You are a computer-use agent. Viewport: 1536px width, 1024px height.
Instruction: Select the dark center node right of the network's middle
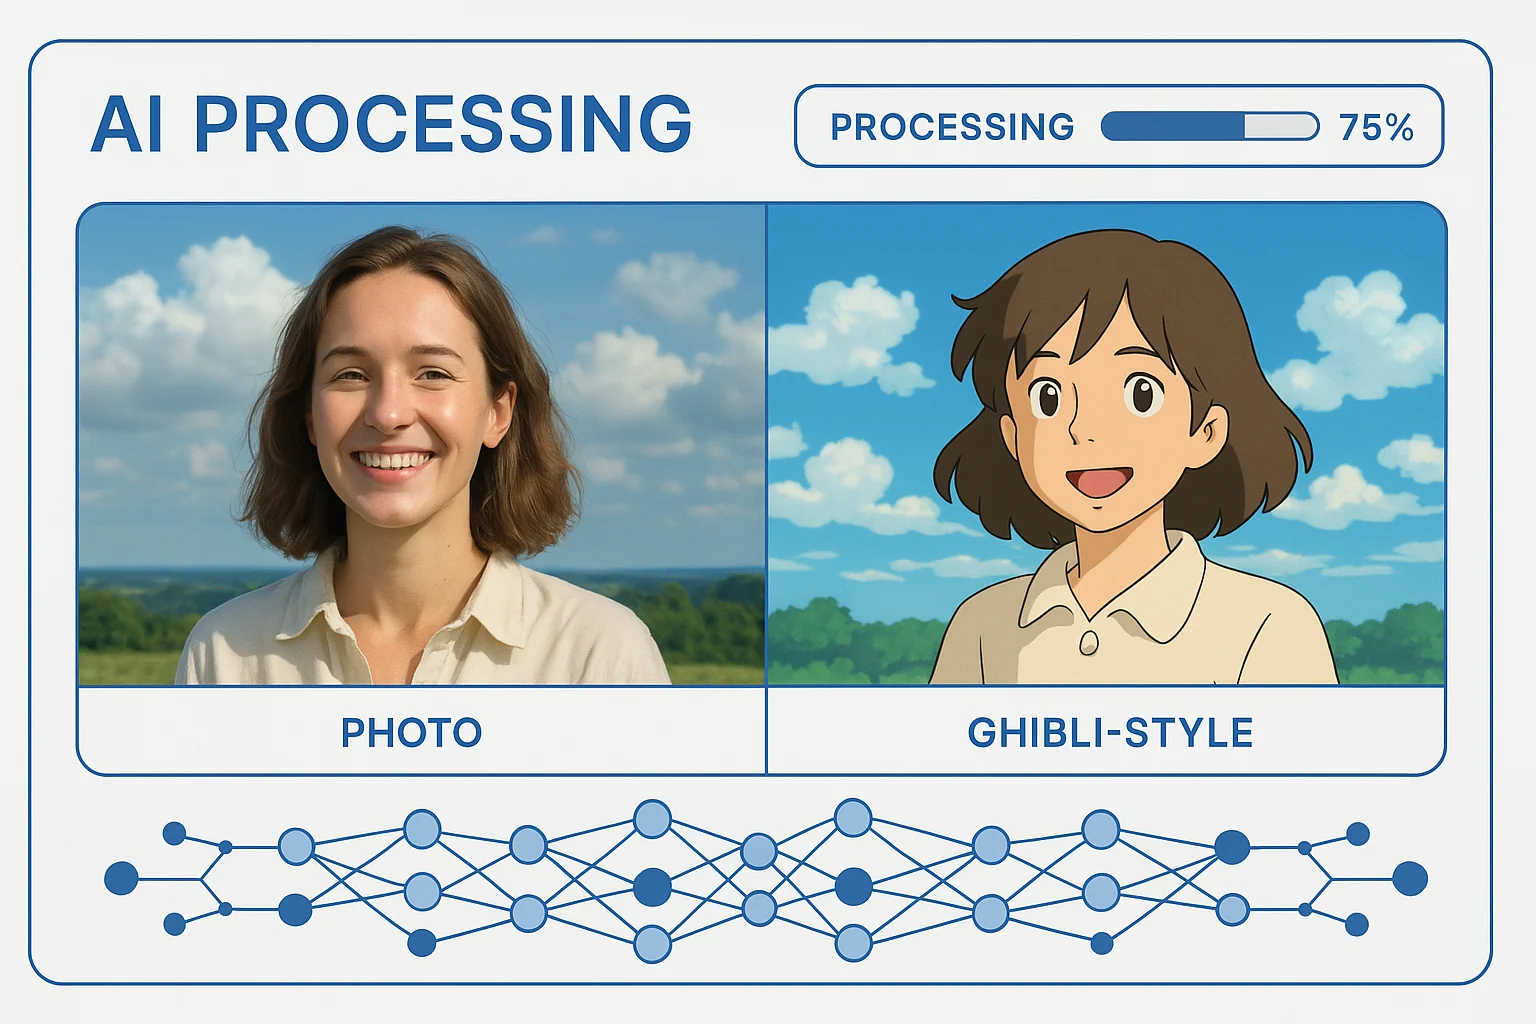(x=853, y=886)
